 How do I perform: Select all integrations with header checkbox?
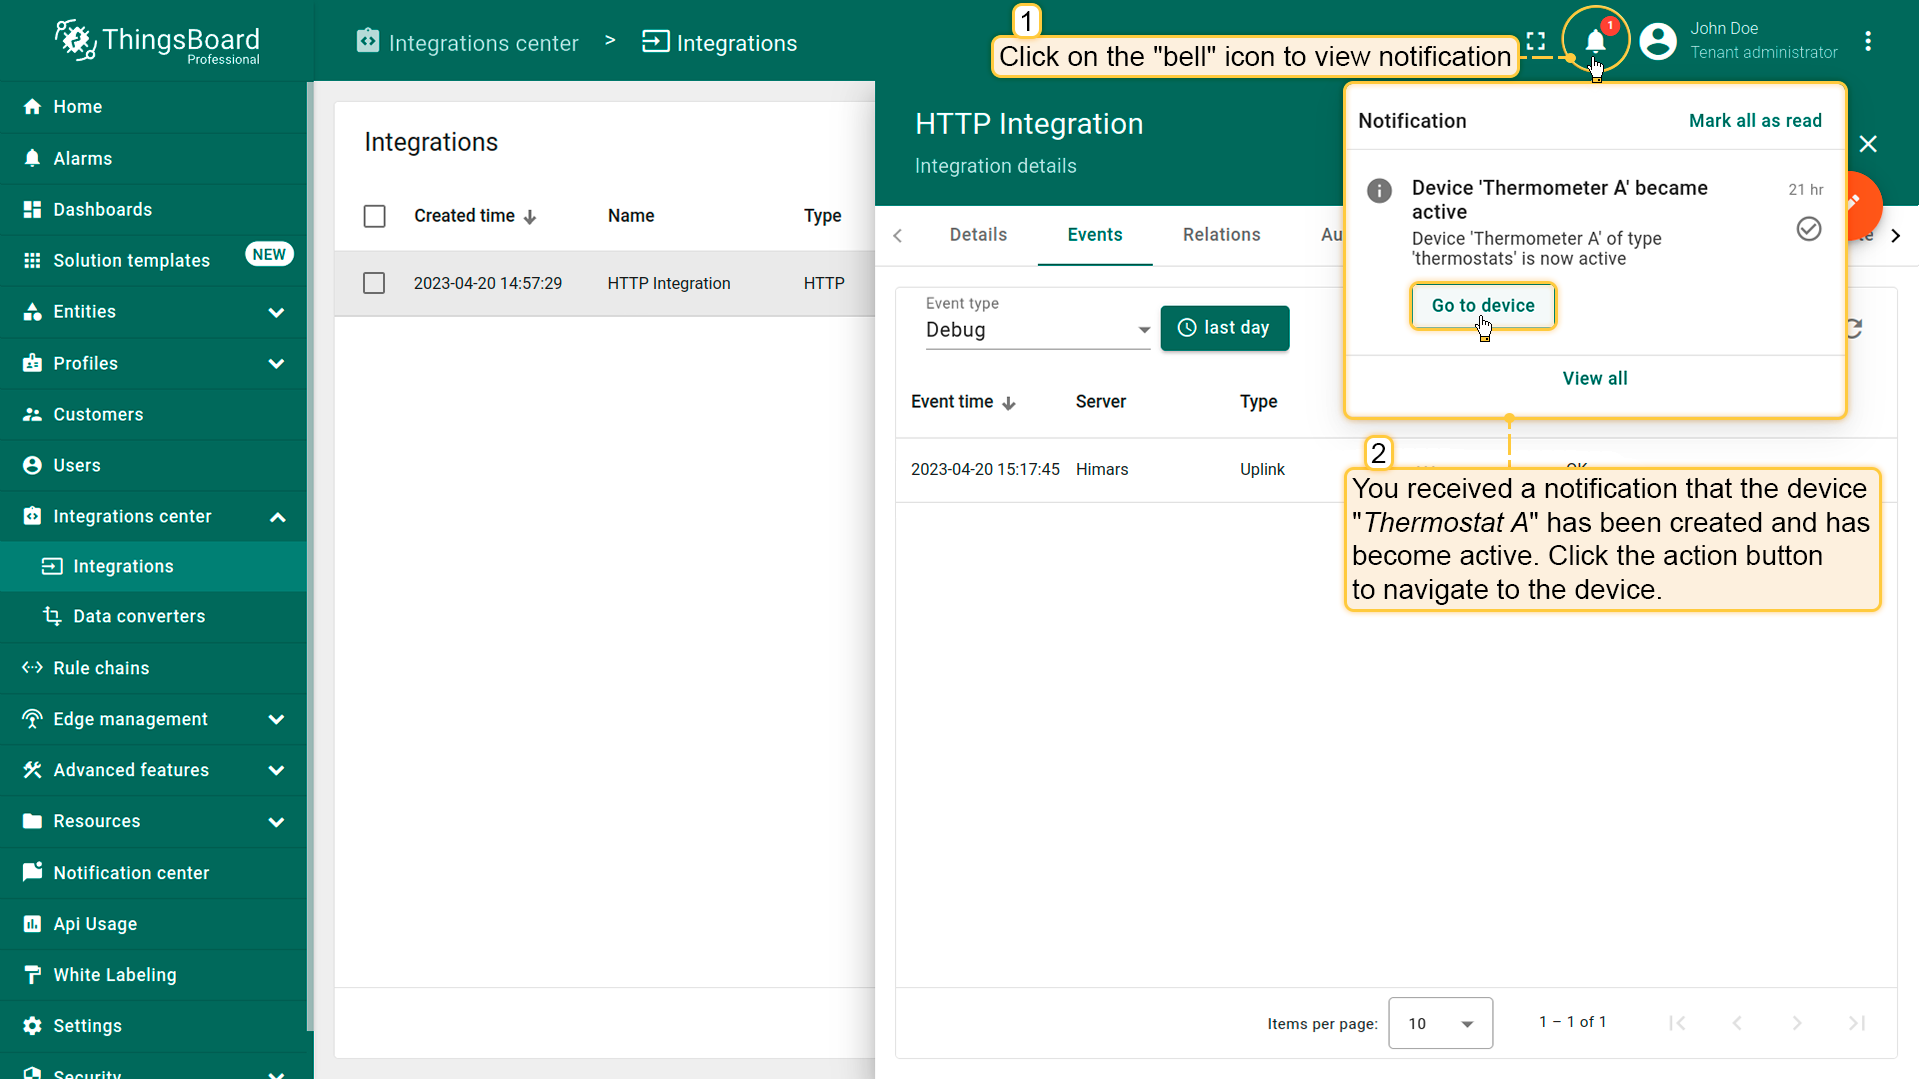coord(374,216)
